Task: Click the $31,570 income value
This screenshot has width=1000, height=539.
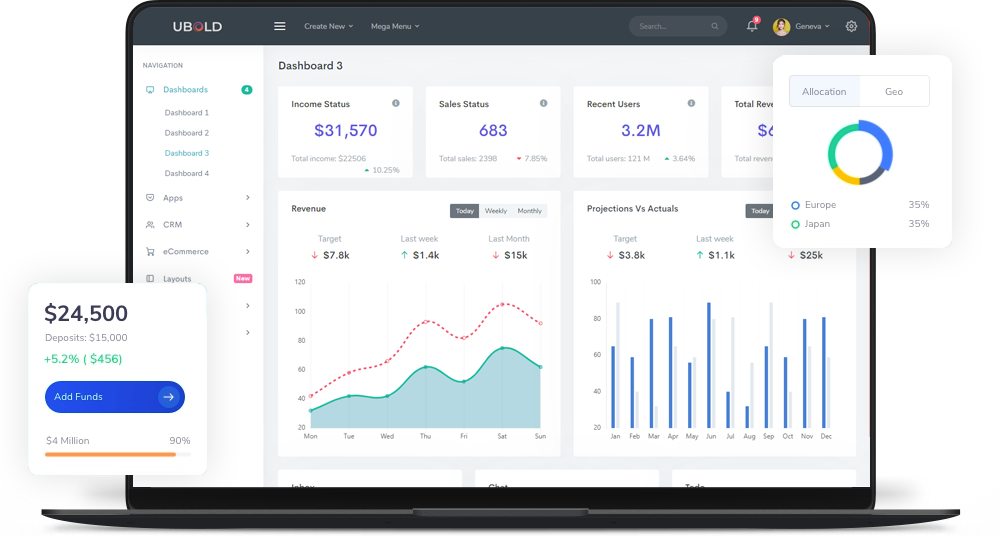Action: point(346,131)
